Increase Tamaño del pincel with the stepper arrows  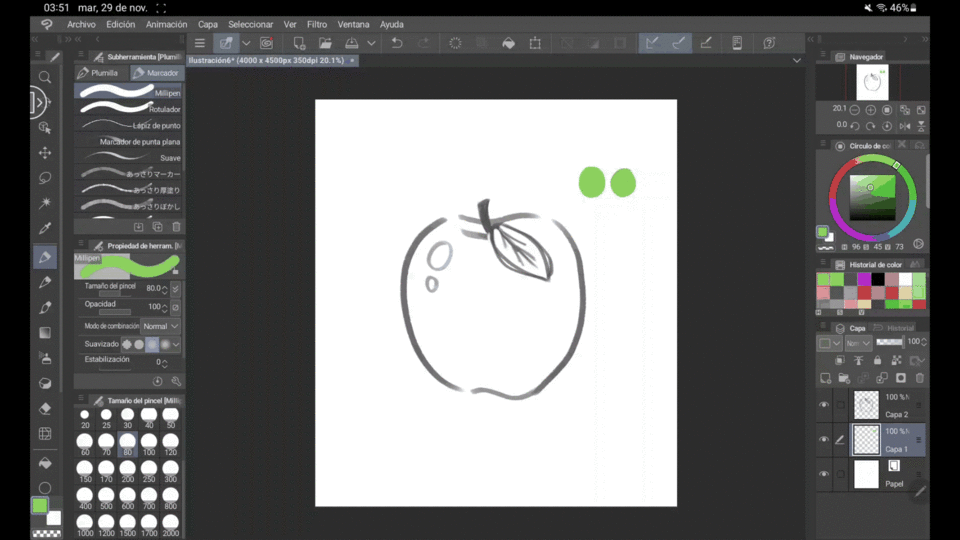click(x=164, y=288)
